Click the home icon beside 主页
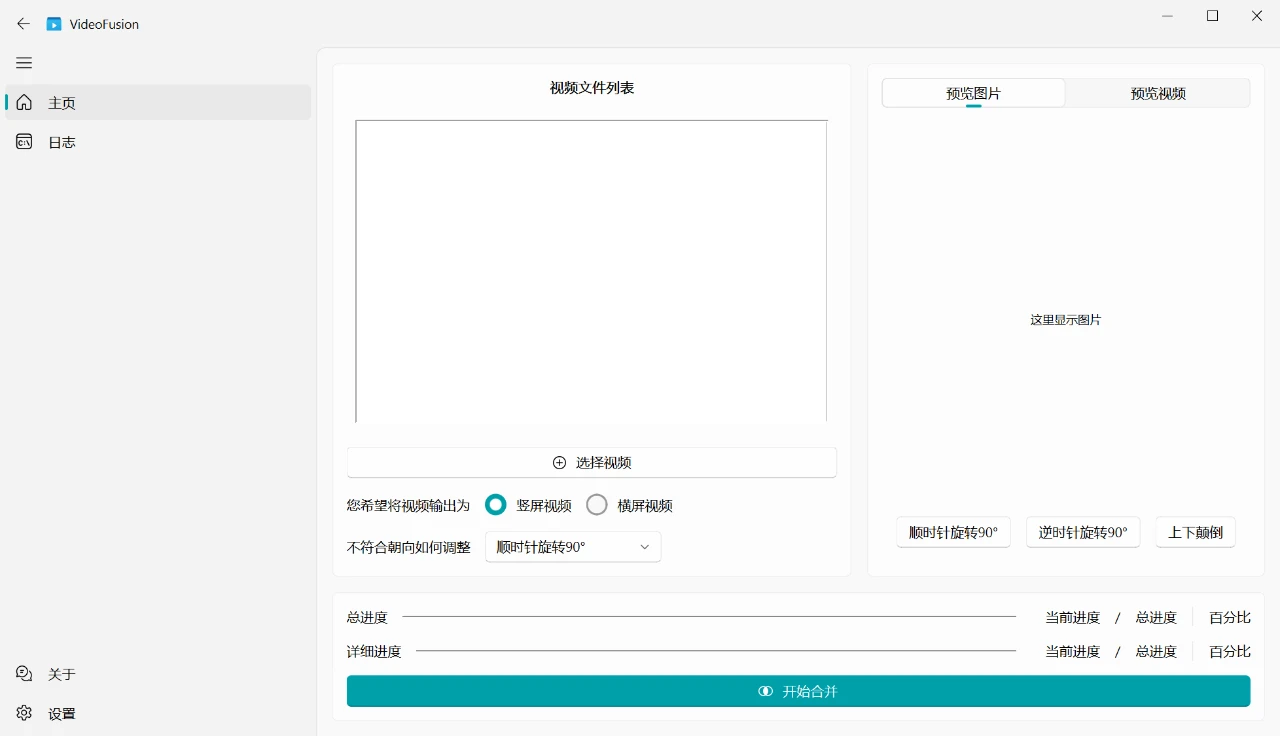Screen dimensions: 1280x736 (x=24, y=102)
